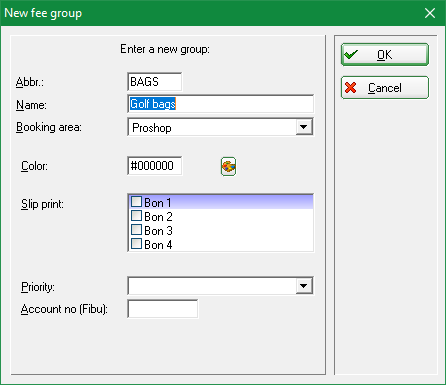Select the Bon 4 list item label
446x385 pixels.
(x=158, y=245)
